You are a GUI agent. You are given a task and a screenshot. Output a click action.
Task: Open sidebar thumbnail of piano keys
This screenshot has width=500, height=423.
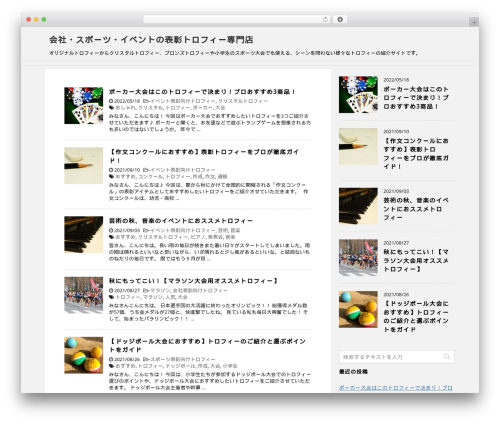[358, 206]
